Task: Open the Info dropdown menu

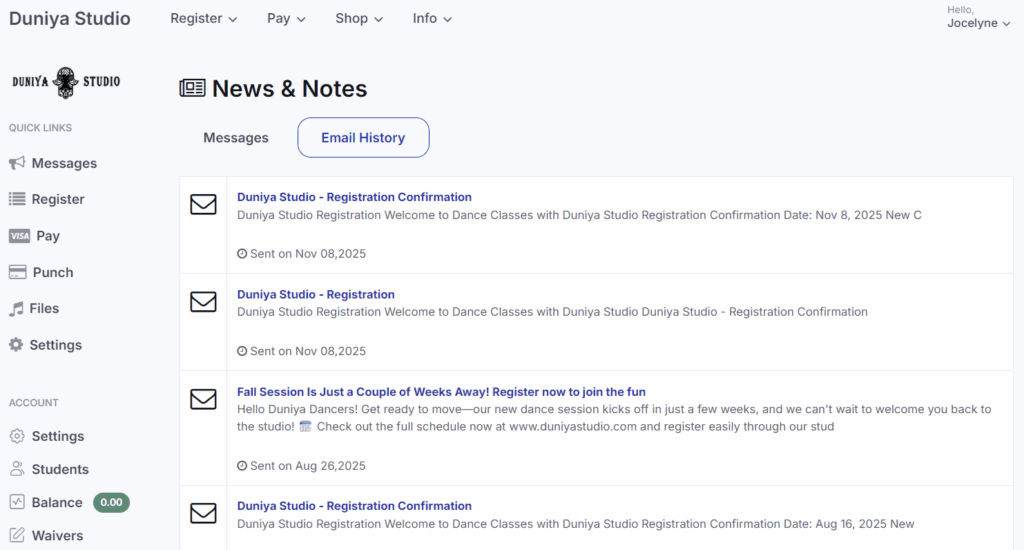Action: click(432, 18)
